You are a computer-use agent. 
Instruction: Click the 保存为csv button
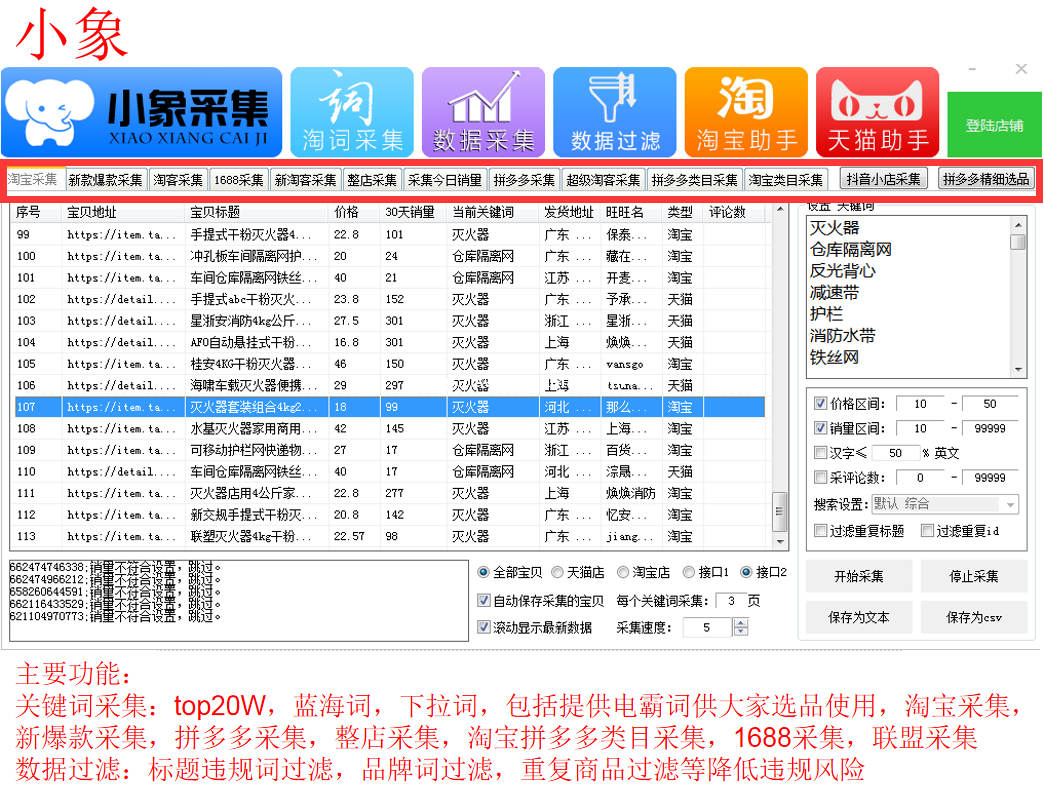pos(973,618)
